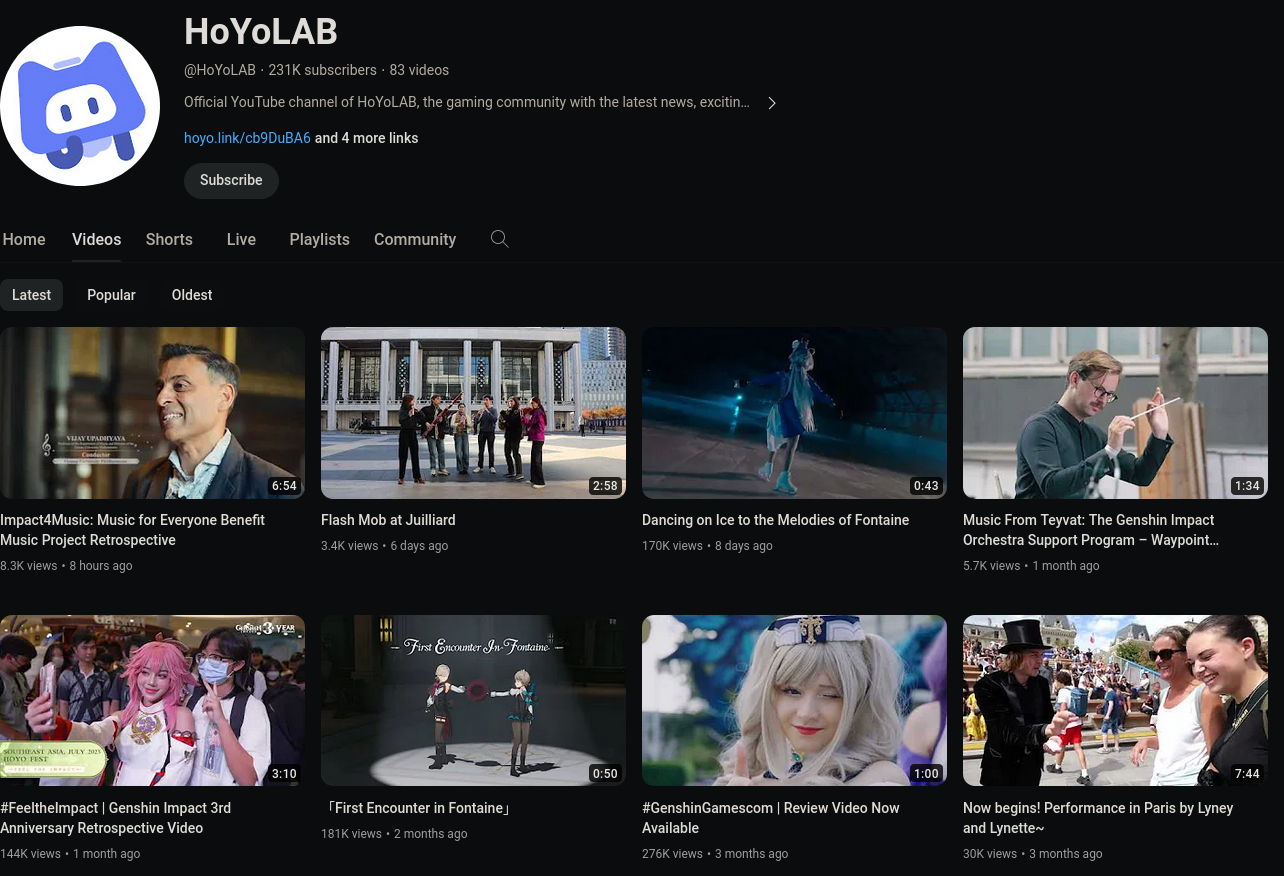Click the '@HoYoLAB' channel handle
This screenshot has height=876, width=1284.
pos(220,70)
